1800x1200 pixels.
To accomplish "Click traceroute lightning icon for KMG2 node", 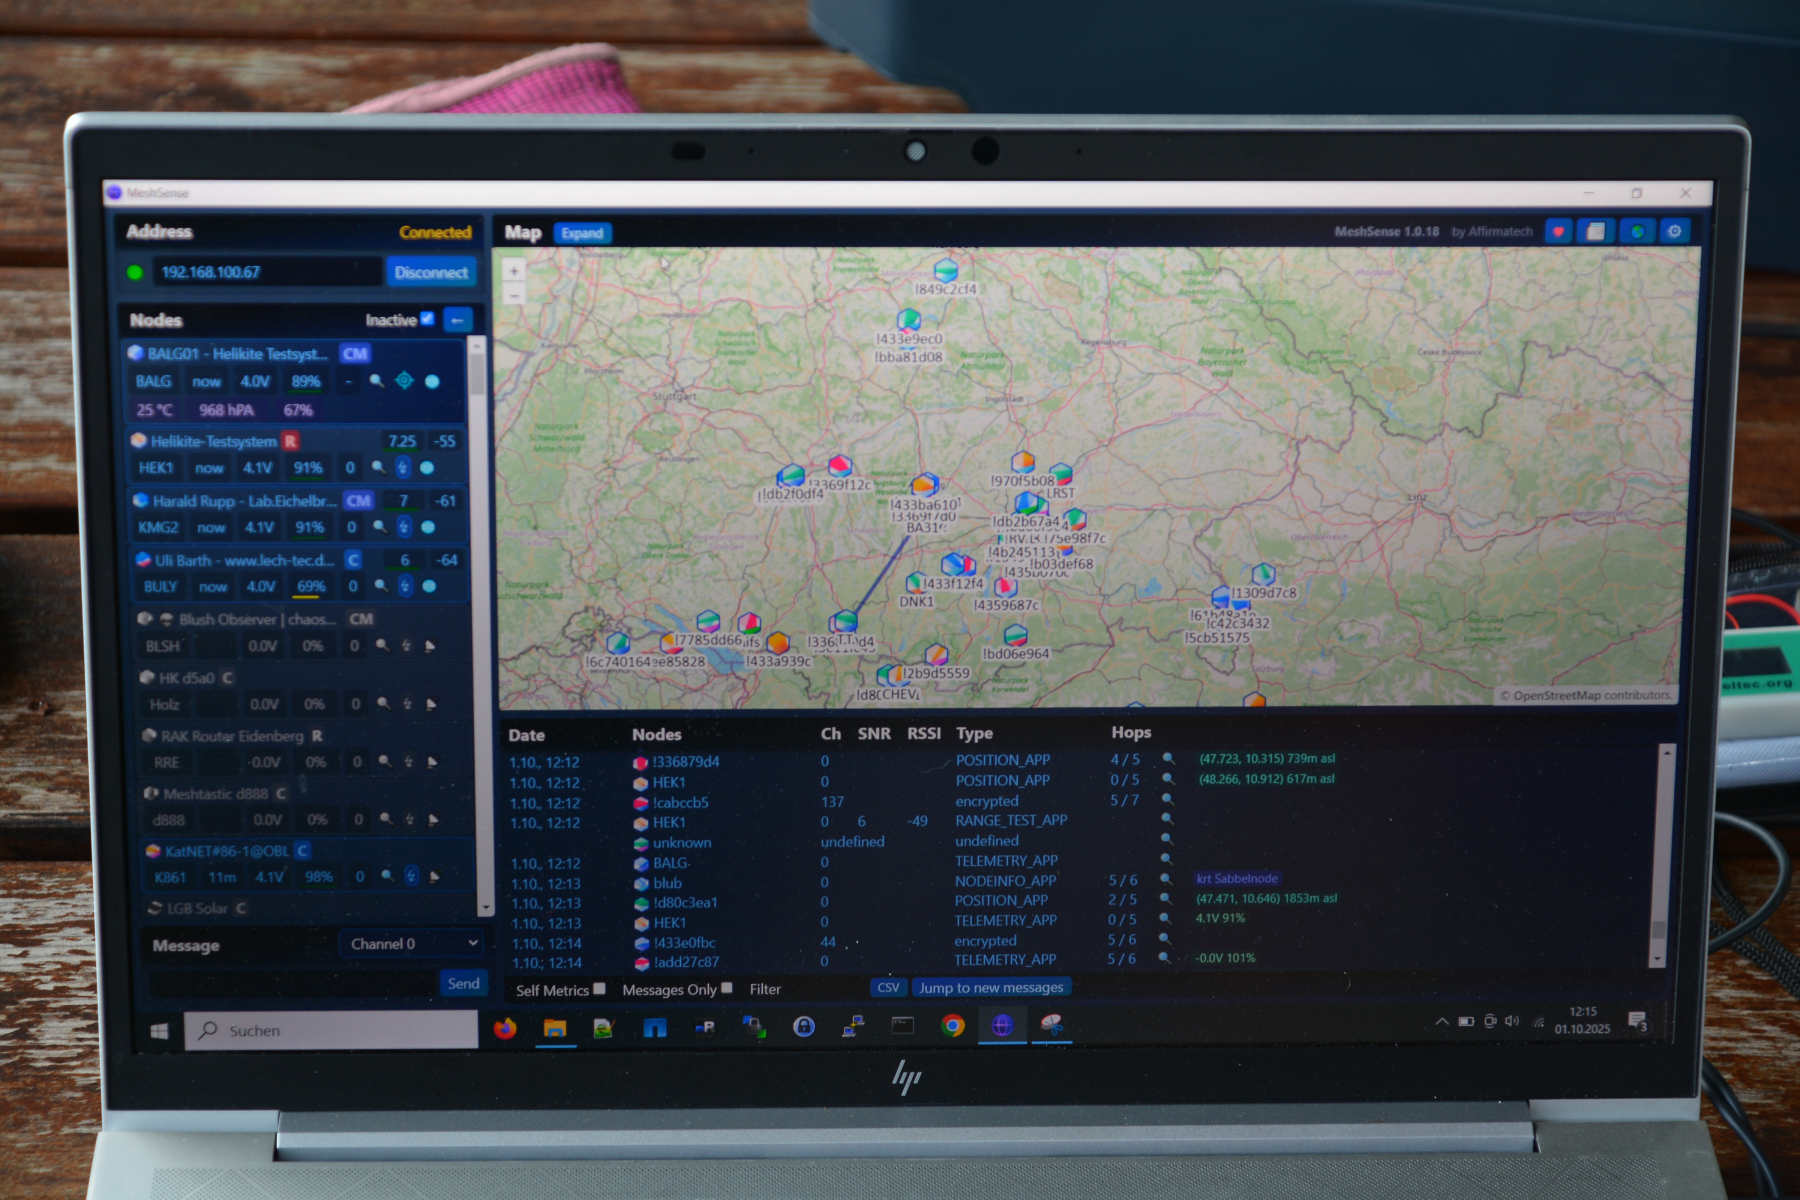I will click(x=404, y=527).
